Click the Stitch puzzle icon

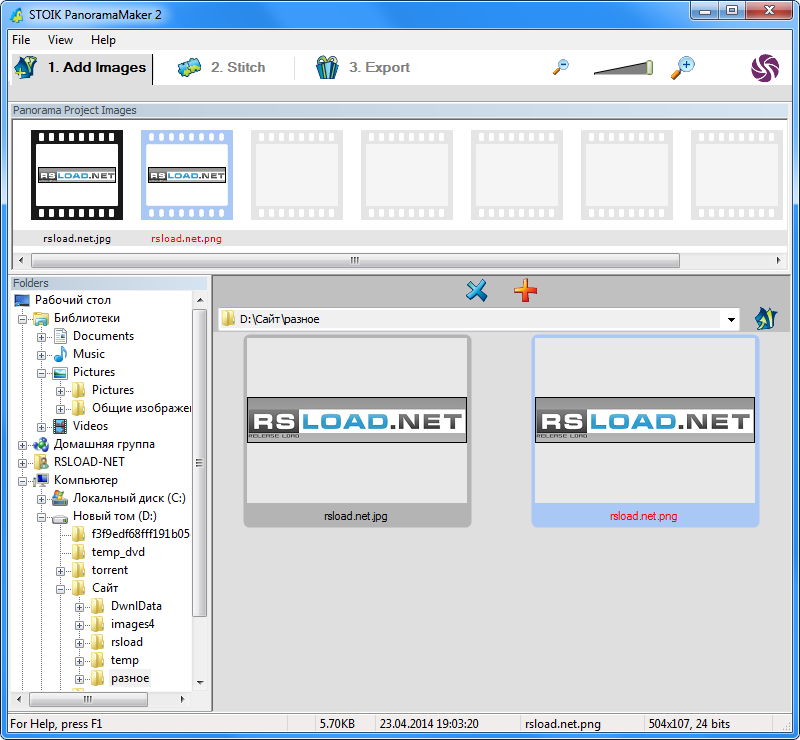point(189,67)
